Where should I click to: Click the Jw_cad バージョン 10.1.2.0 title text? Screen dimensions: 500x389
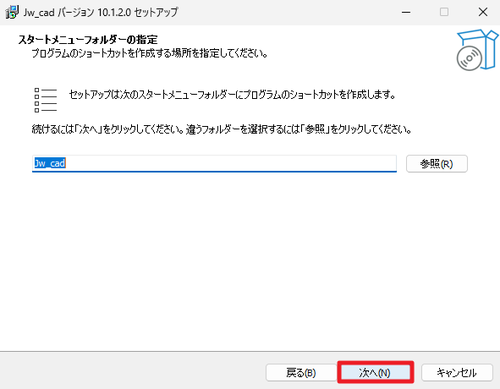(101, 12)
